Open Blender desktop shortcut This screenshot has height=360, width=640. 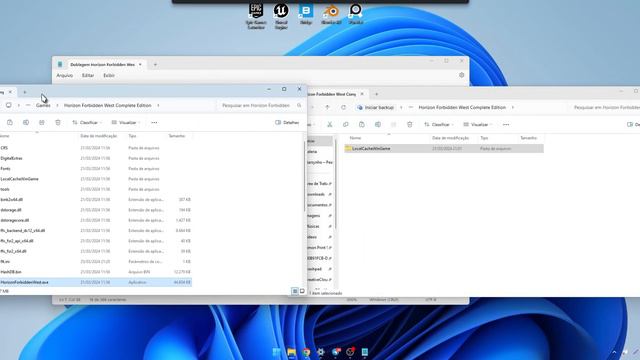(331, 14)
